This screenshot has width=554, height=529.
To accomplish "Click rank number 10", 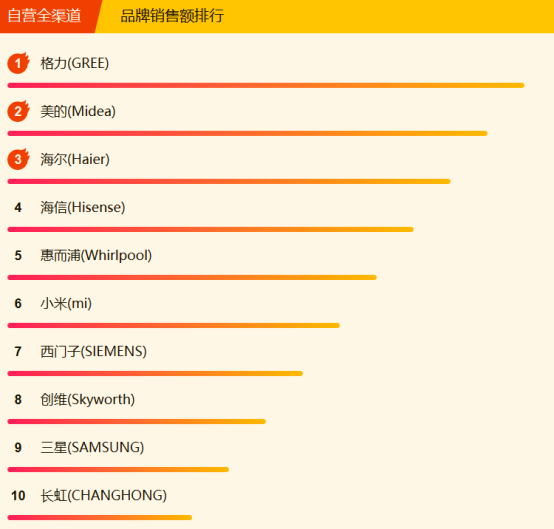I will (18, 496).
